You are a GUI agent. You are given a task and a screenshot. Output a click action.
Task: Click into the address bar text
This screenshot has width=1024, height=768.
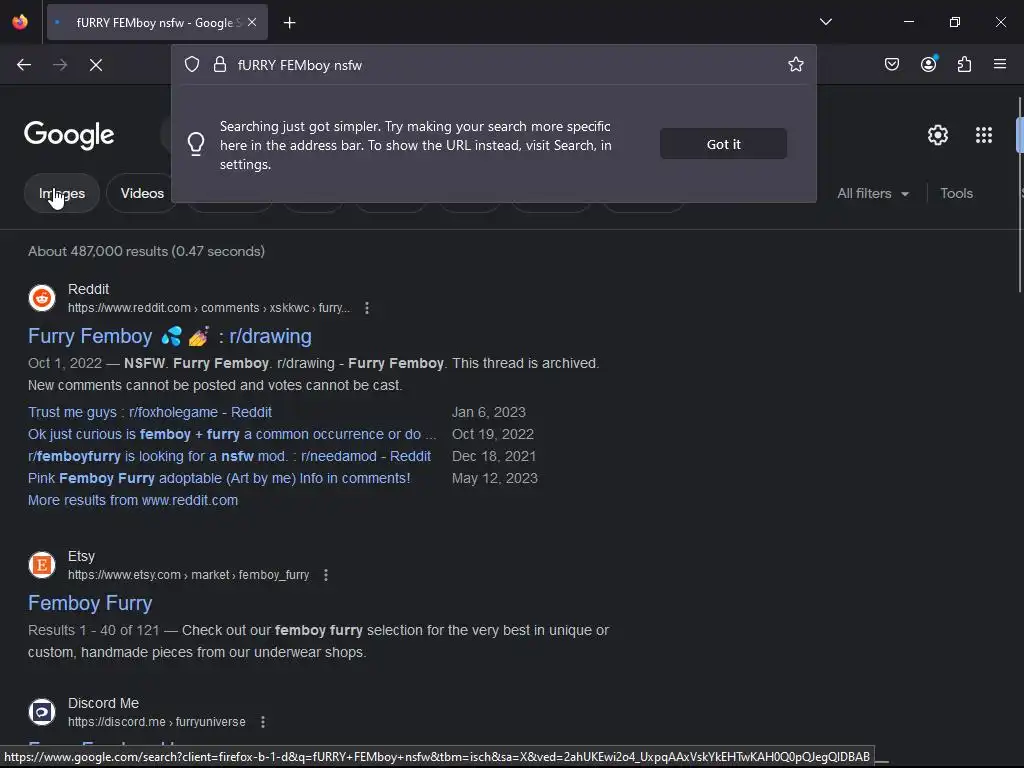[300, 65]
